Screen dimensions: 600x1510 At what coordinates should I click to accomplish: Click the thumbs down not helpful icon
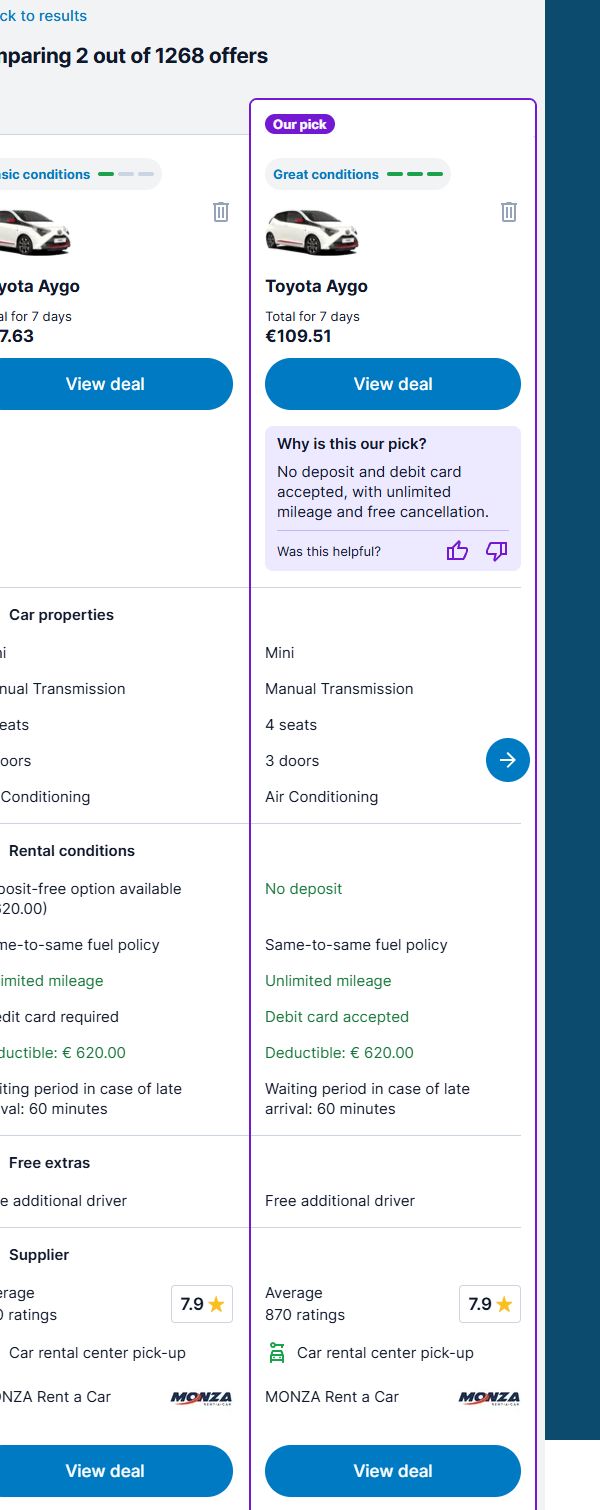(x=497, y=551)
